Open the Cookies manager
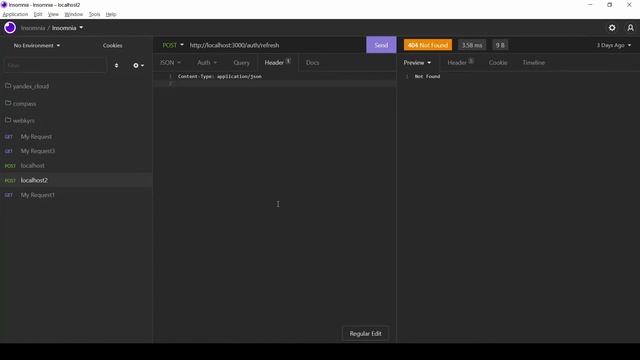 [x=113, y=45]
